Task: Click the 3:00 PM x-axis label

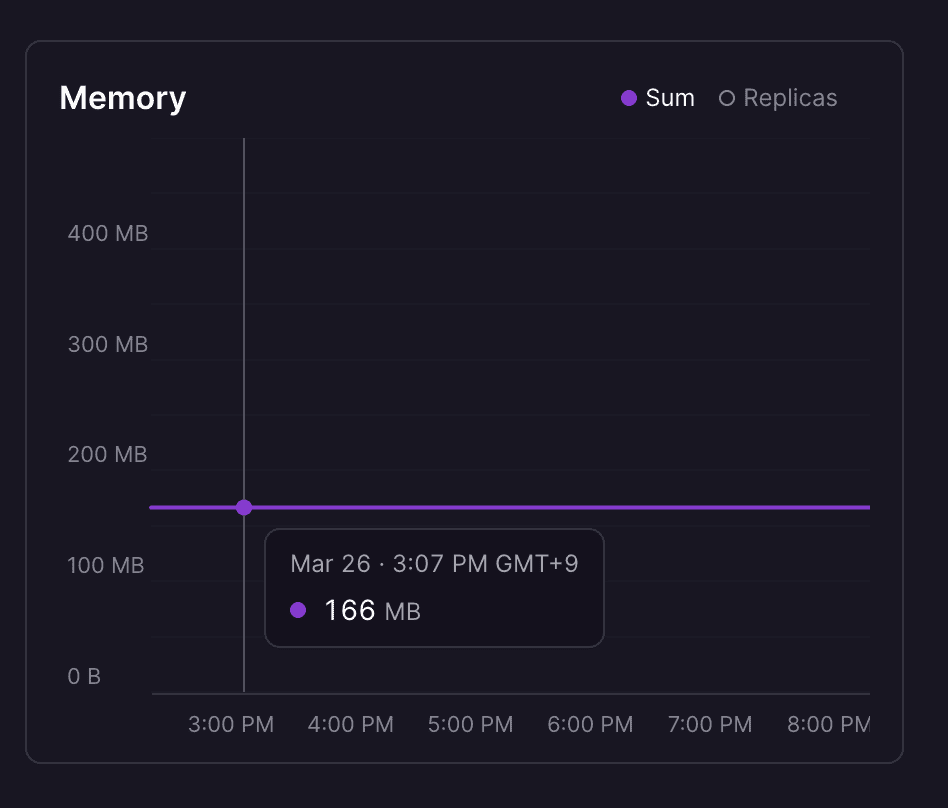Action: click(x=231, y=725)
